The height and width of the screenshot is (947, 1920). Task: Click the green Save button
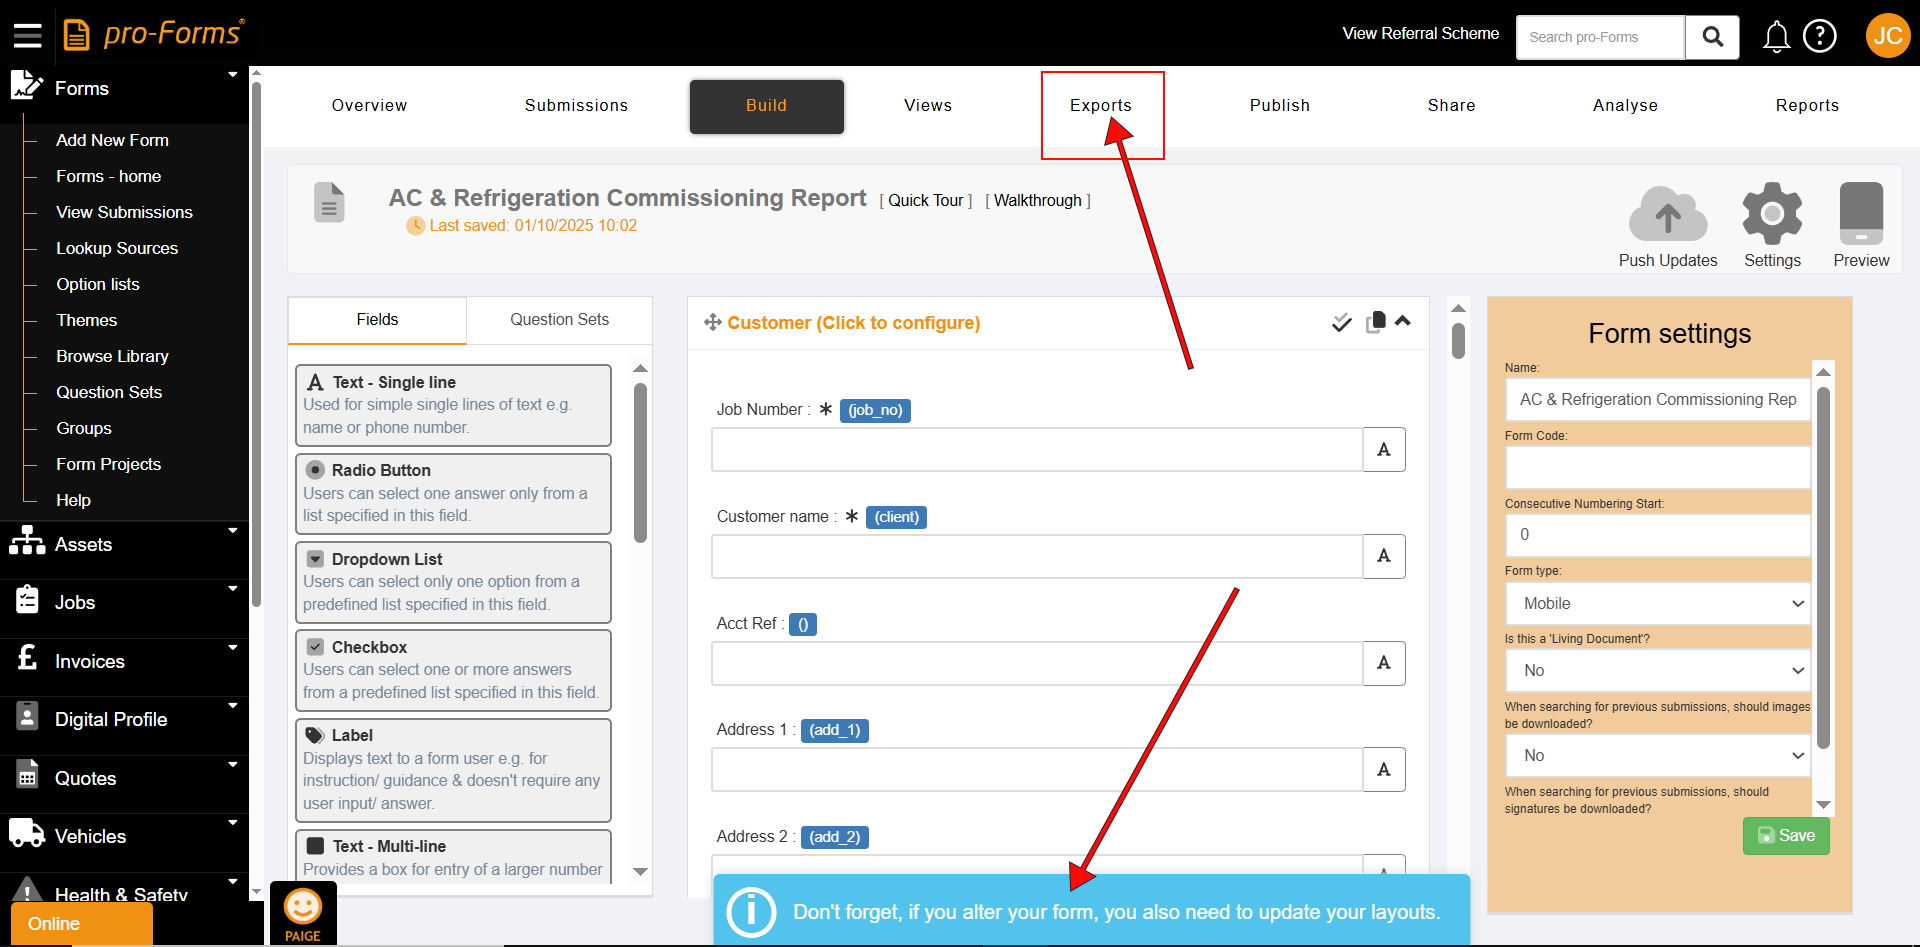click(x=1786, y=836)
